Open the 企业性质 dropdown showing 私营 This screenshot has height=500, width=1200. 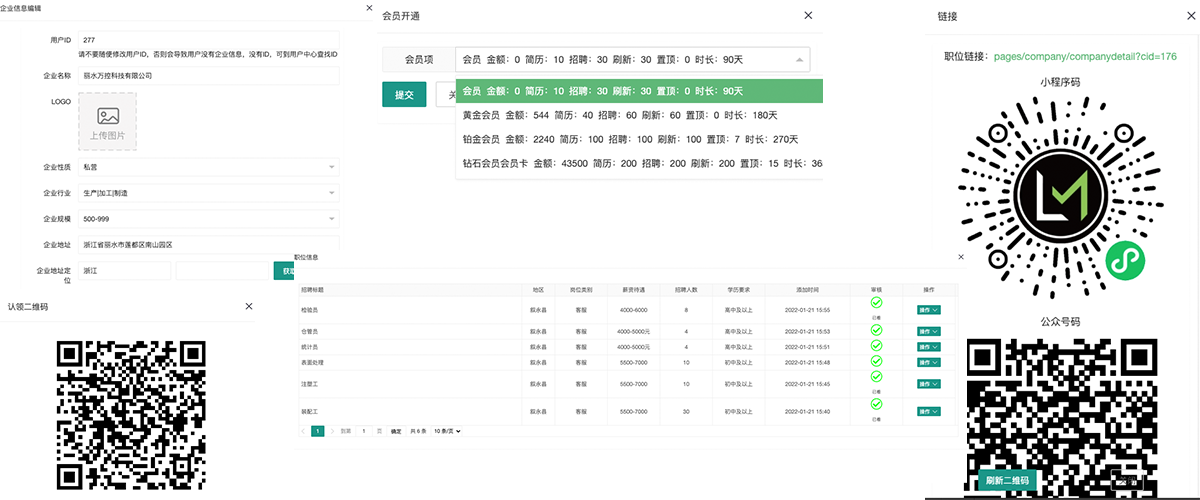point(208,167)
